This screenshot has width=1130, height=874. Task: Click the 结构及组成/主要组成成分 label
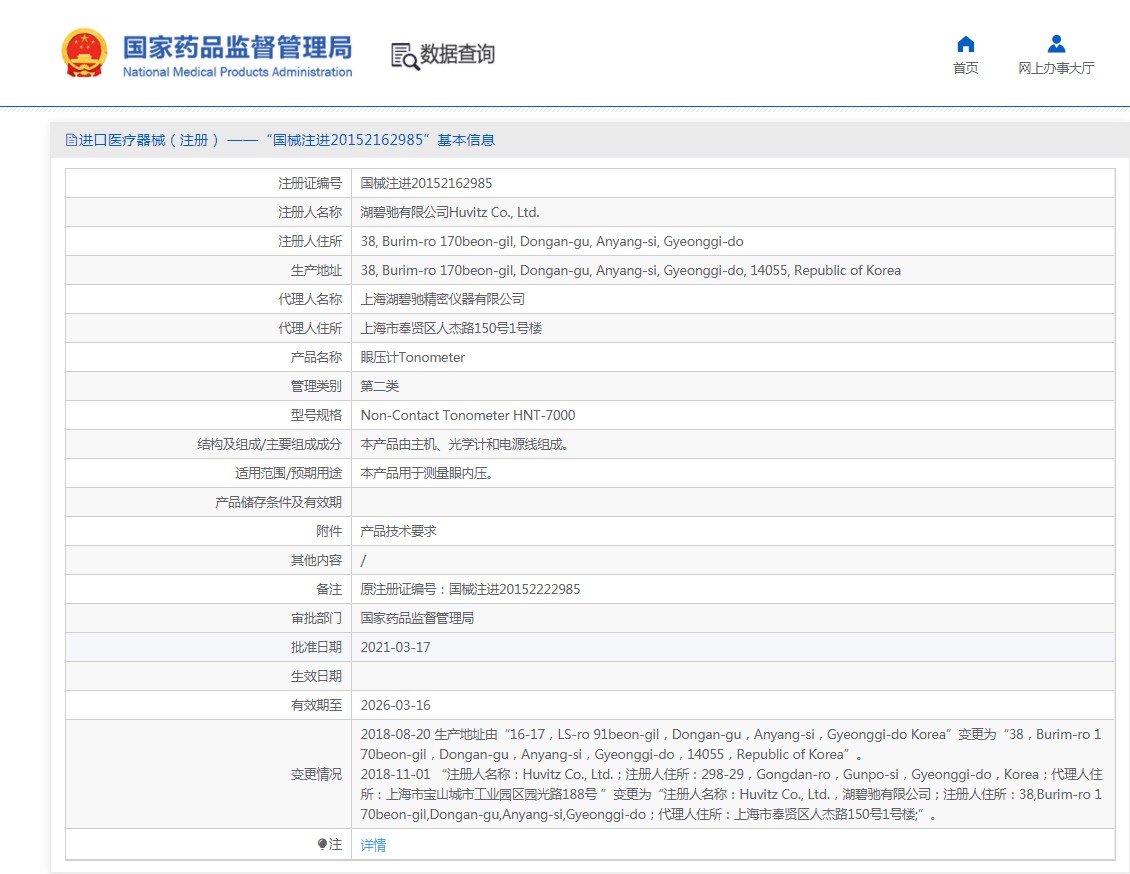pyautogui.click(x=270, y=445)
